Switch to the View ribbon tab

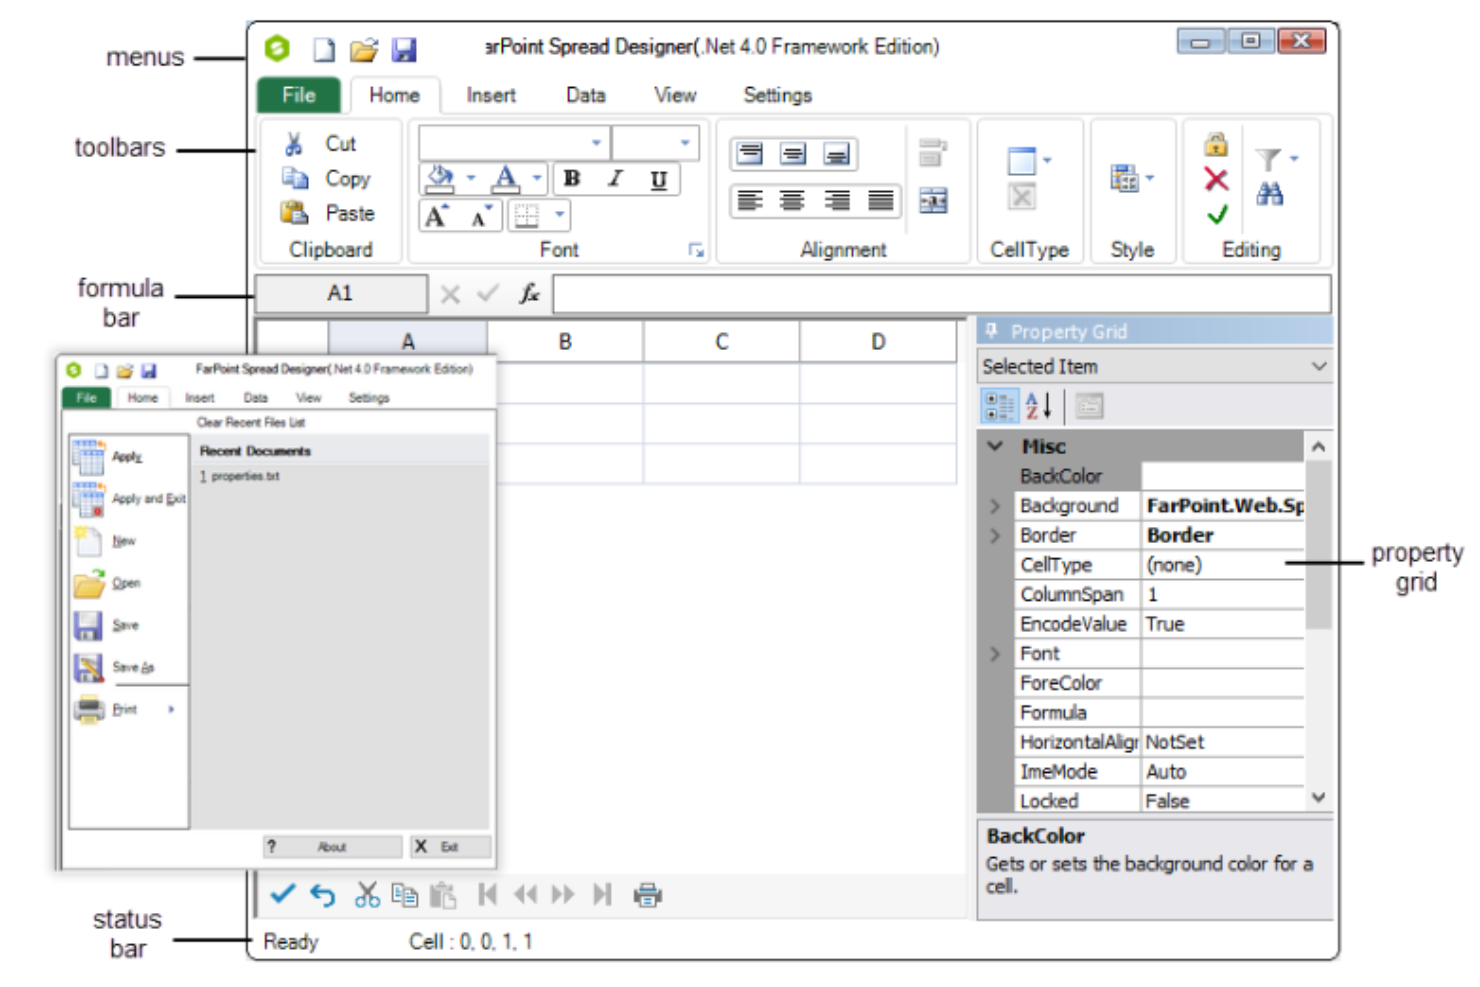coord(675,96)
